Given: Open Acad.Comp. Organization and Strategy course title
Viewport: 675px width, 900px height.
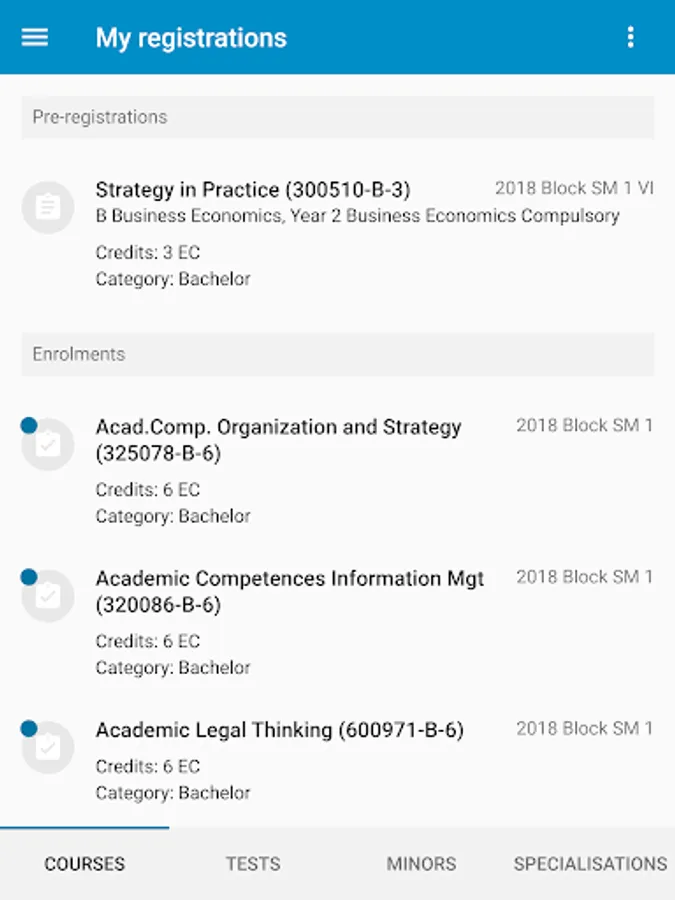Looking at the screenshot, I should (278, 440).
